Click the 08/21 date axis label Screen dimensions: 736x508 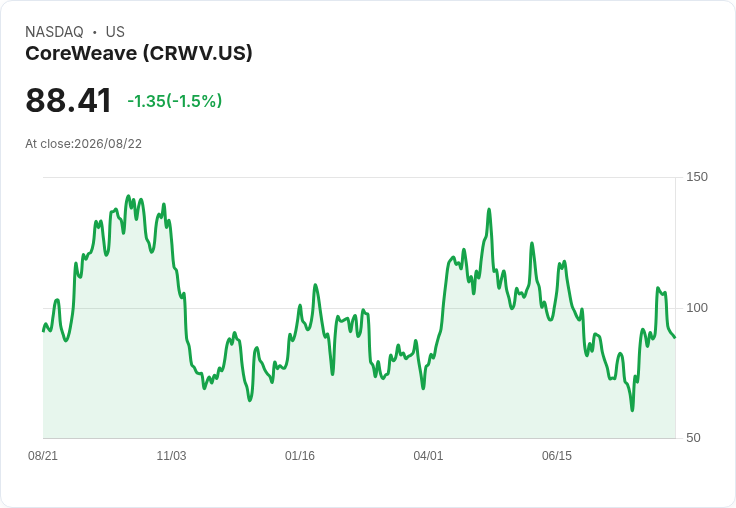43,456
